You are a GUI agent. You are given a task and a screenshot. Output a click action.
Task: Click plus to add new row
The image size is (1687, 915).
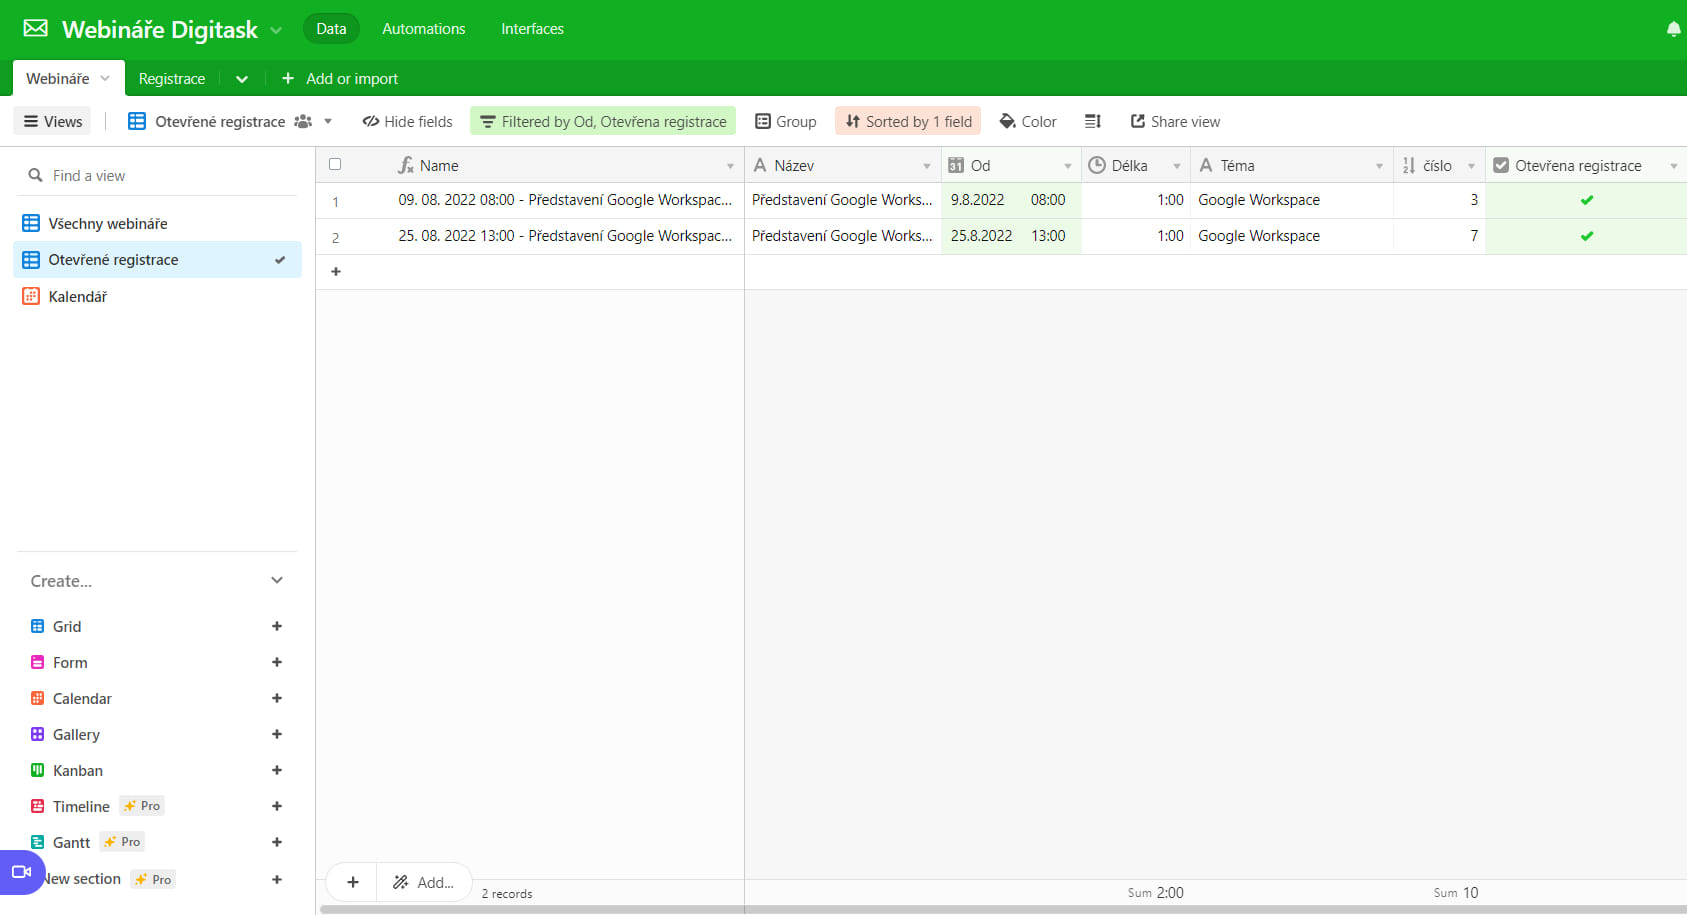pyautogui.click(x=336, y=272)
